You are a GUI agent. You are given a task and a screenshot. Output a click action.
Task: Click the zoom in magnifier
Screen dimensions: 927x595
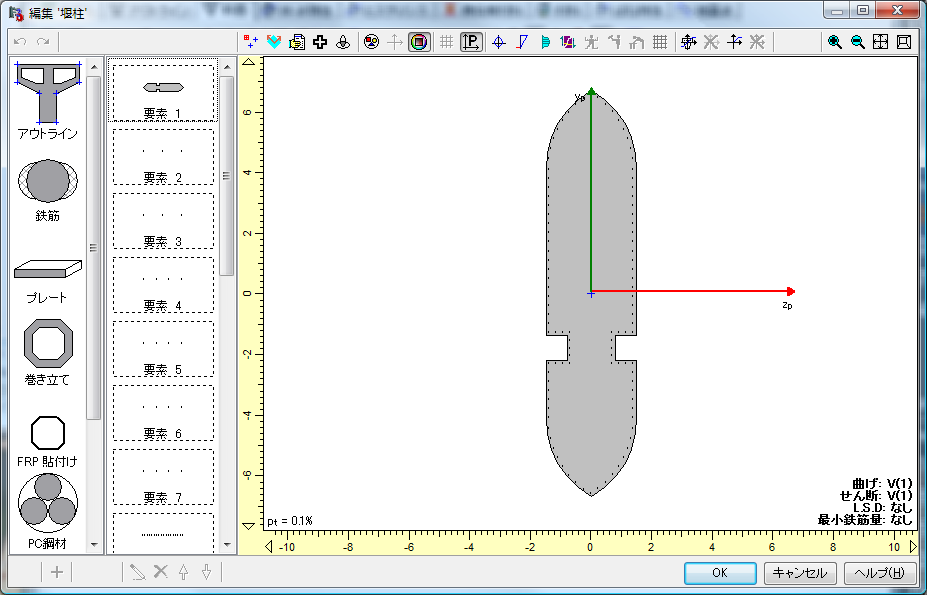click(x=834, y=42)
